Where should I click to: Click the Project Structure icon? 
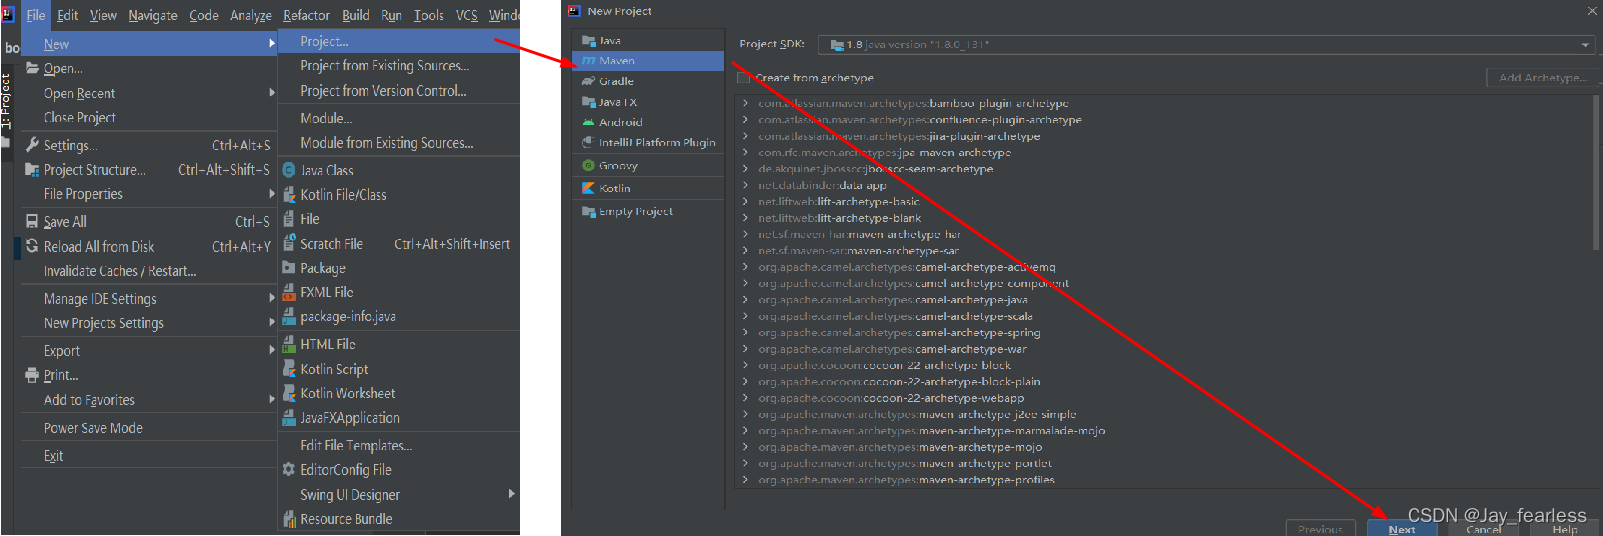click(x=32, y=170)
